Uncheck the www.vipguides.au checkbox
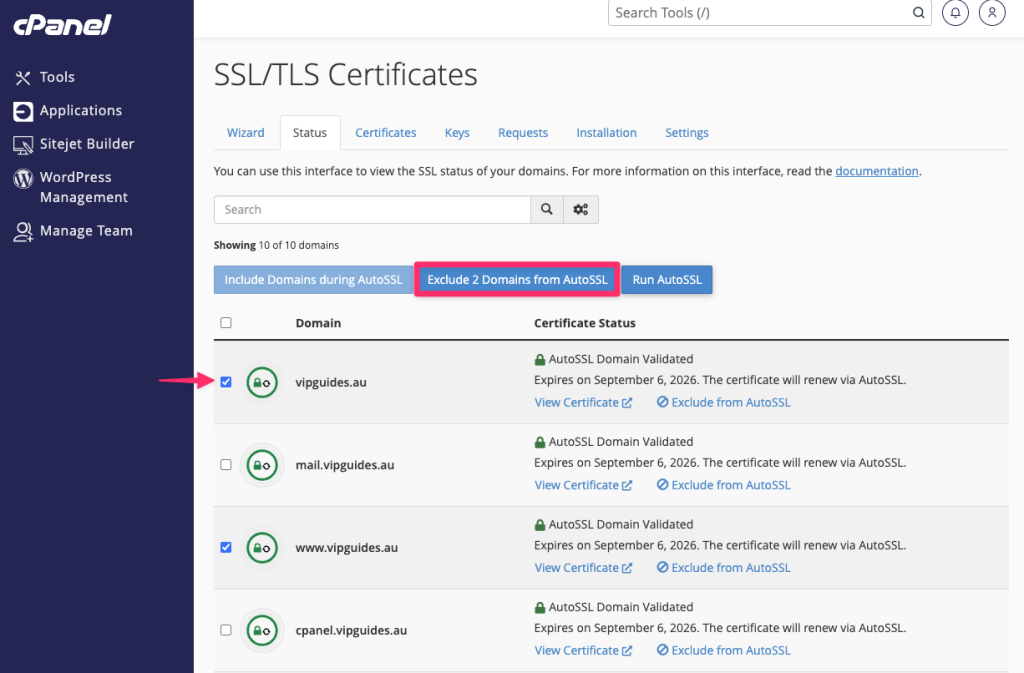Image resolution: width=1024 pixels, height=673 pixels. point(226,547)
